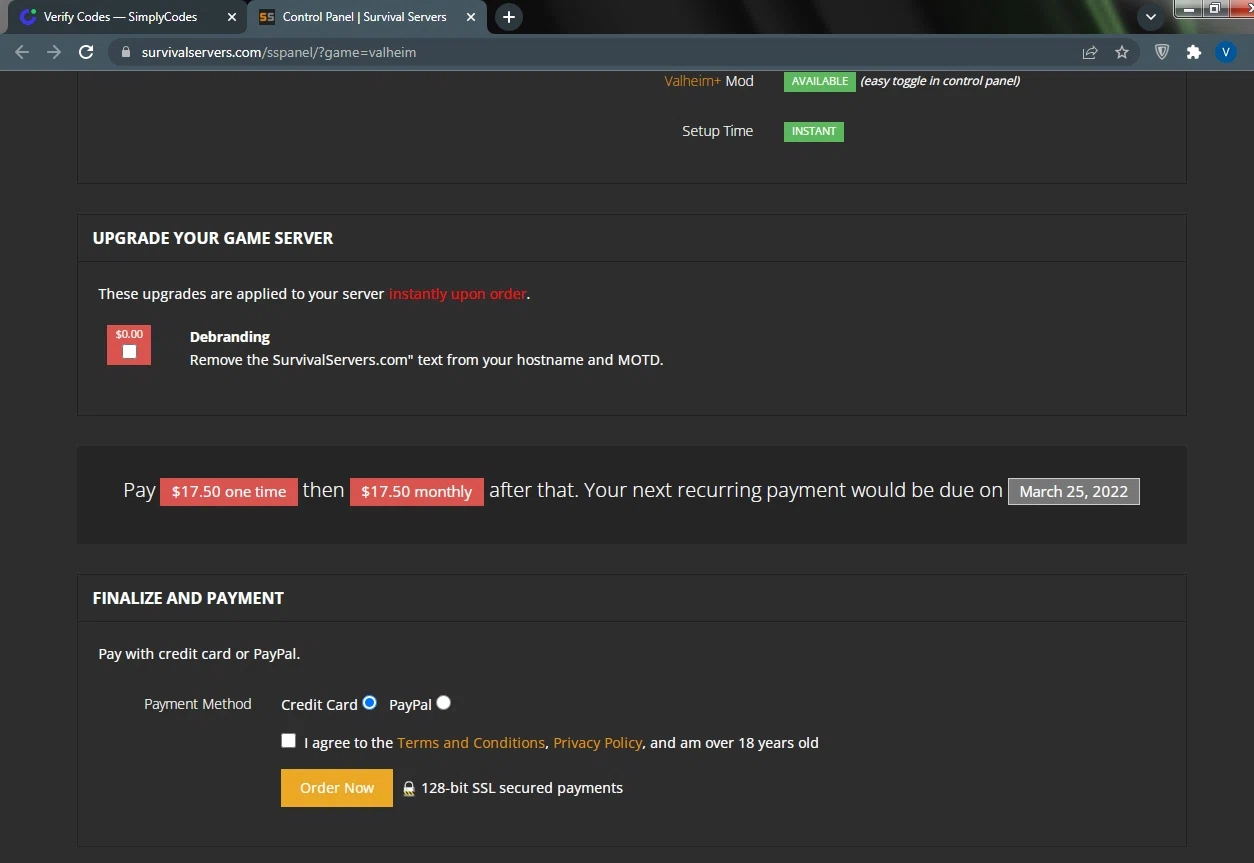Click the Valheim+ Mod label

click(x=709, y=81)
